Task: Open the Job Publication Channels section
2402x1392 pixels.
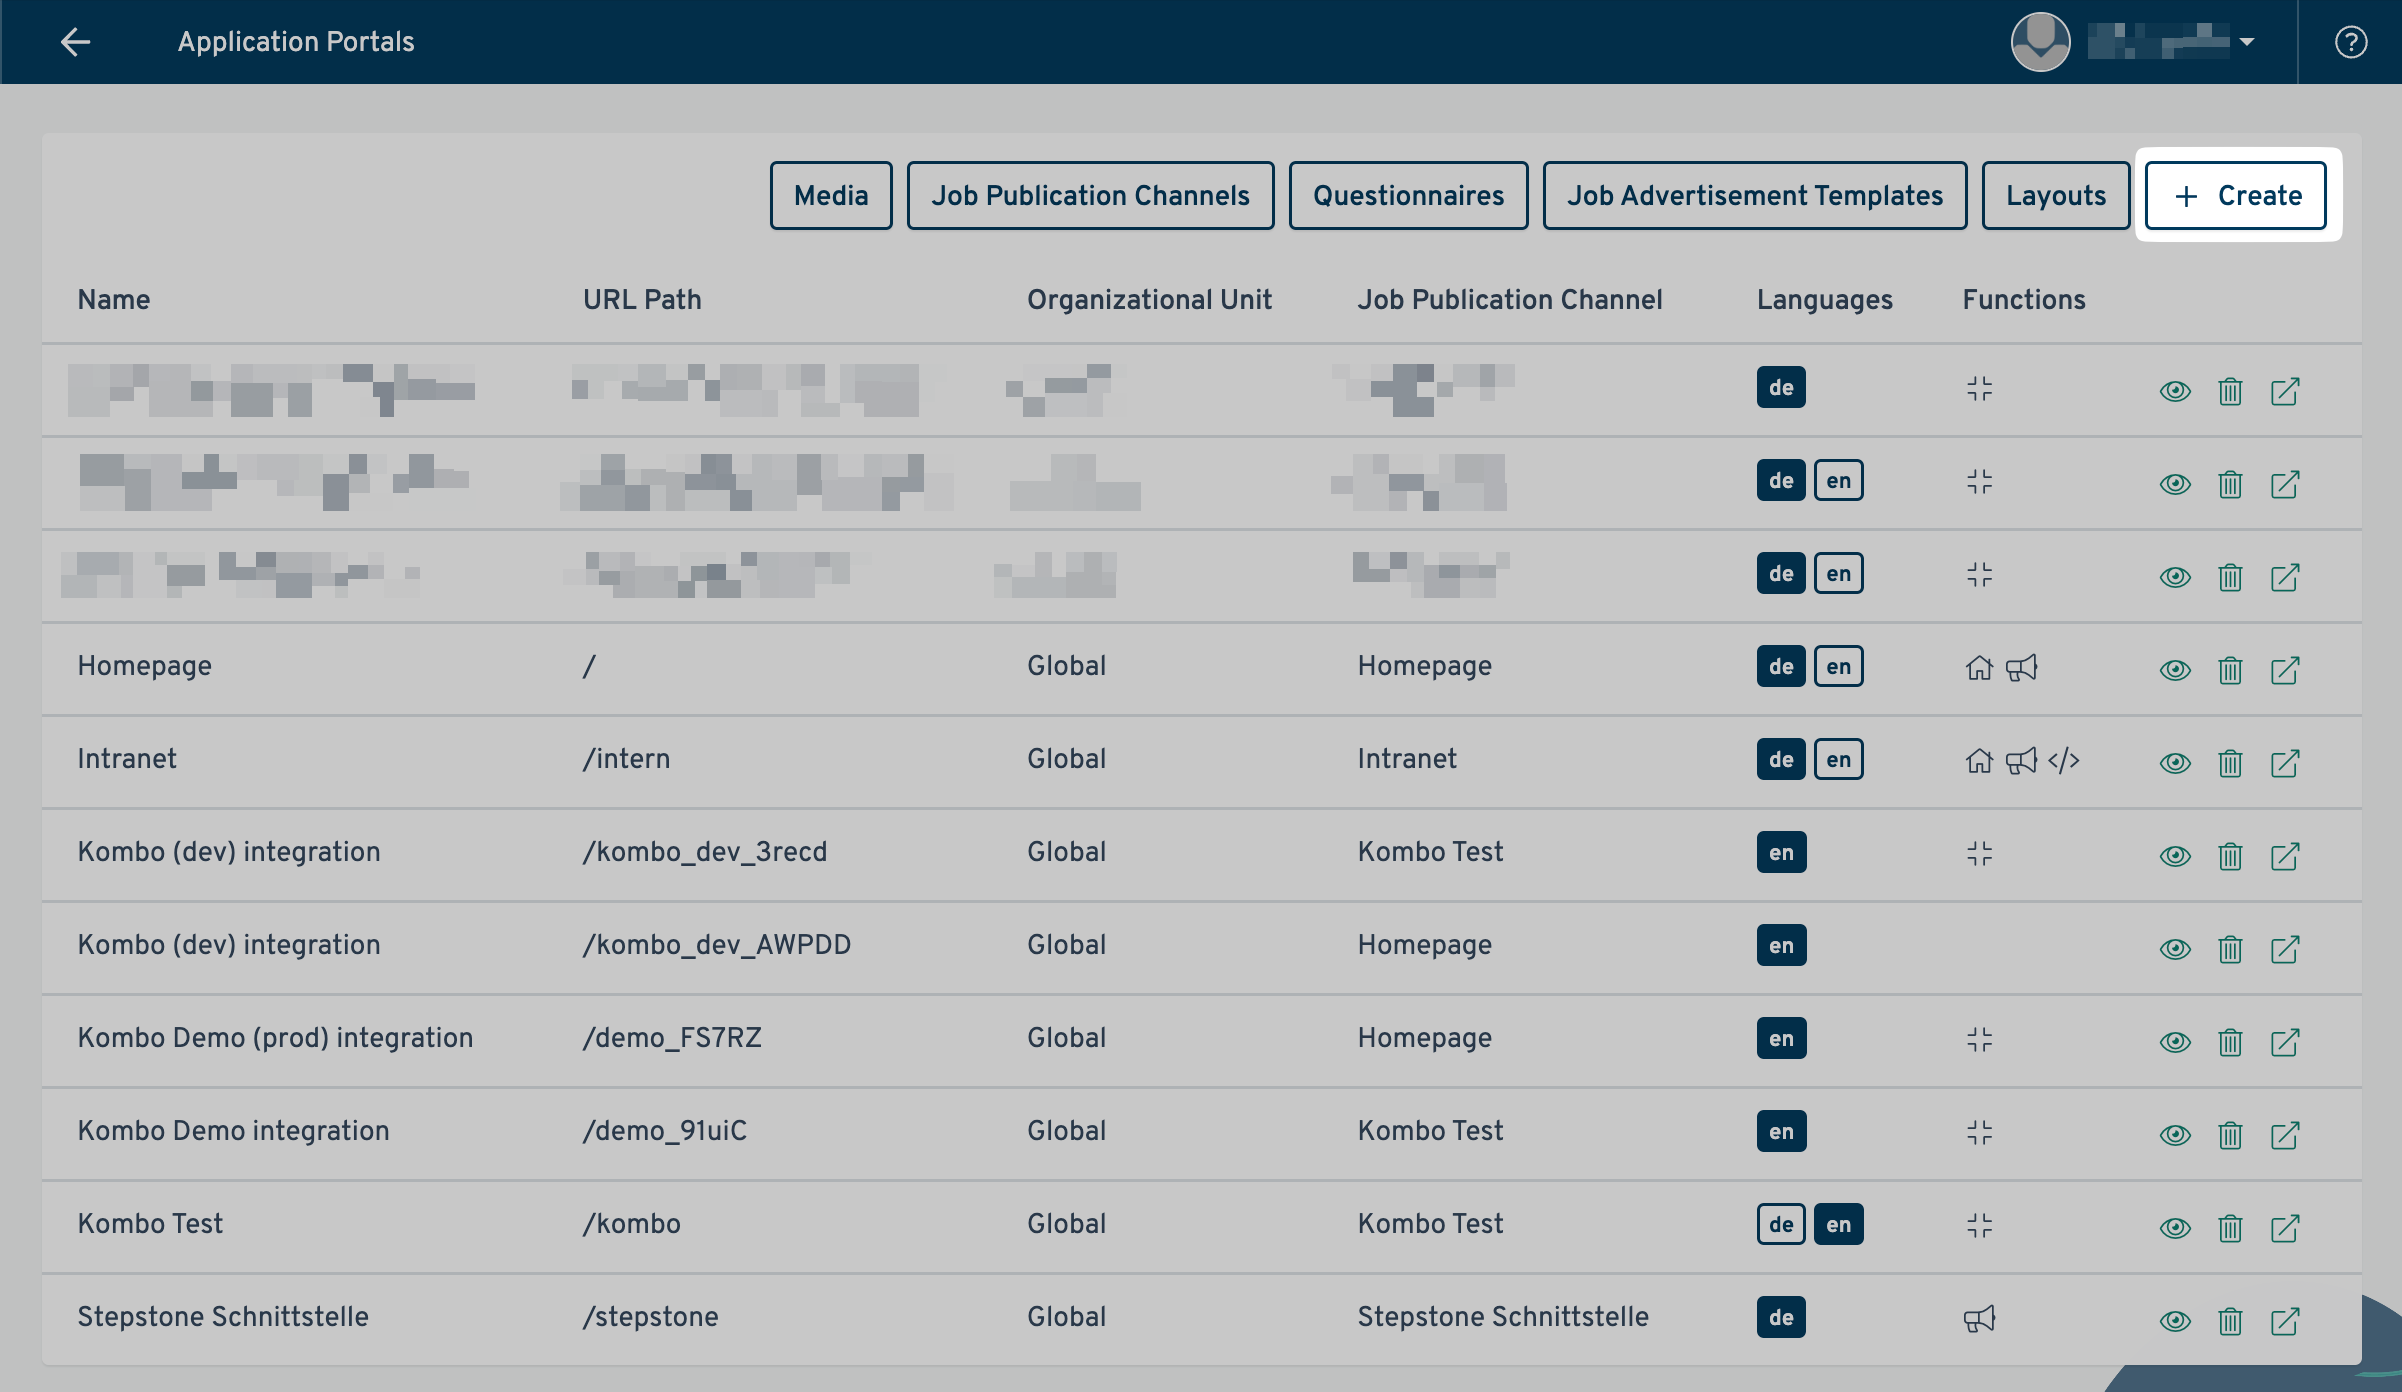Action: click(x=1090, y=196)
